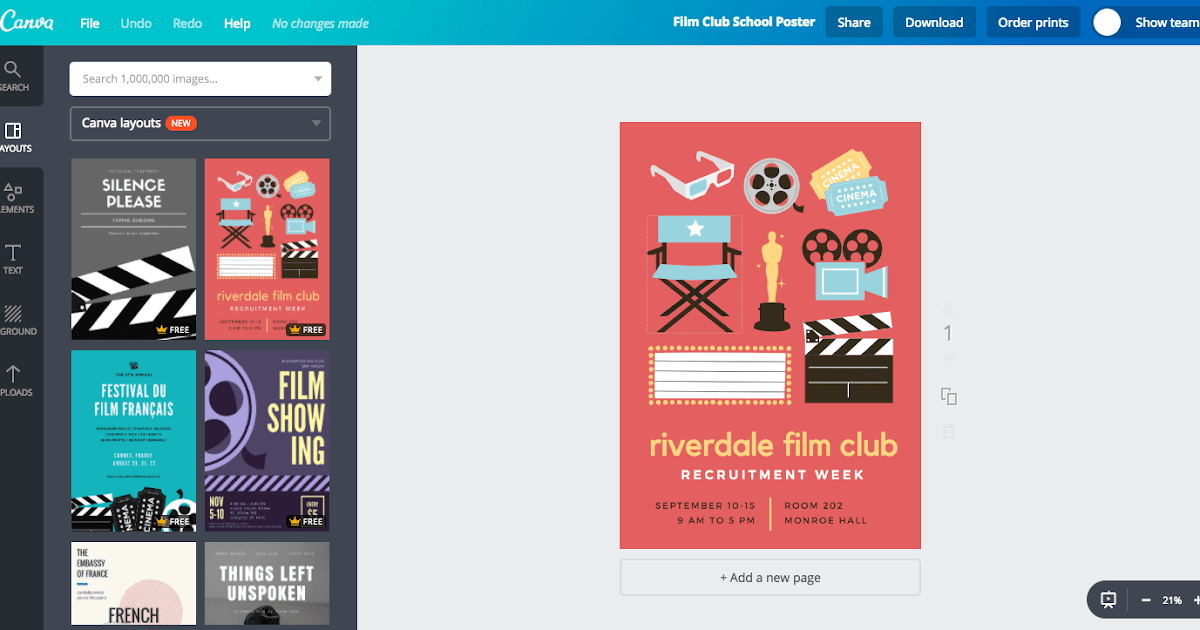The width and height of the screenshot is (1200, 630).
Task: Click the No changes made status text
Action: [x=320, y=23]
